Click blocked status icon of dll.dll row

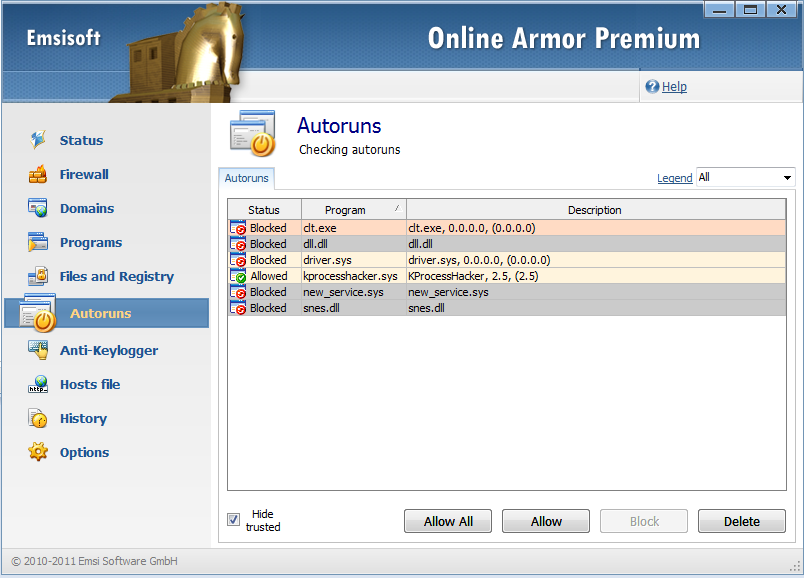(238, 244)
